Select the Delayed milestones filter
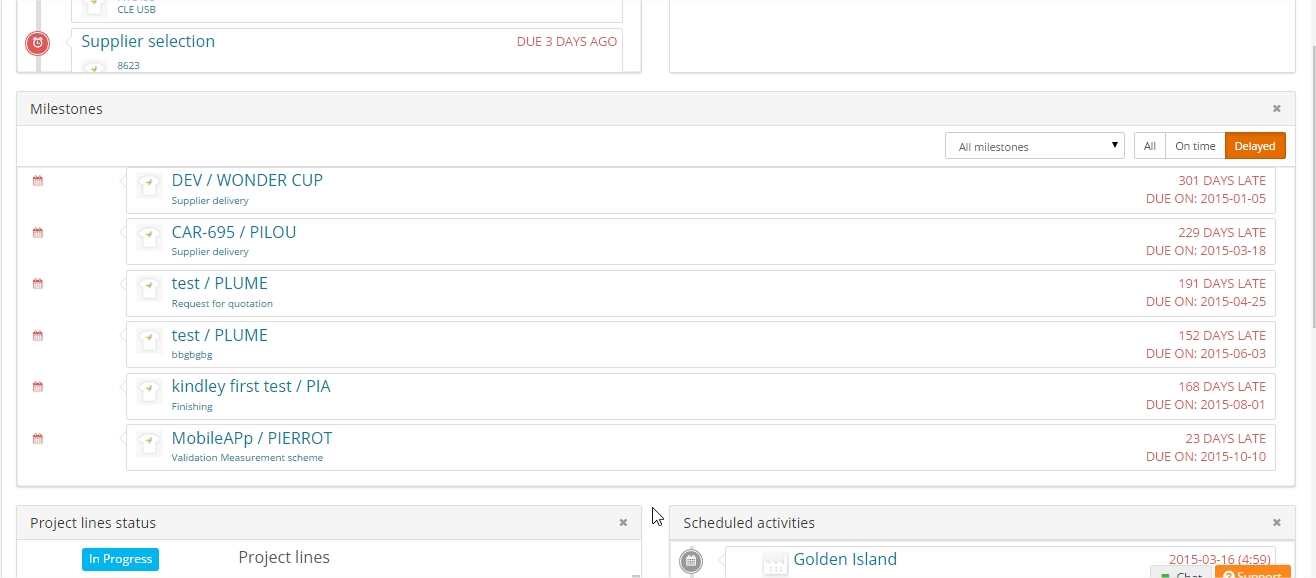This screenshot has height=578, width=1316. [x=1254, y=146]
